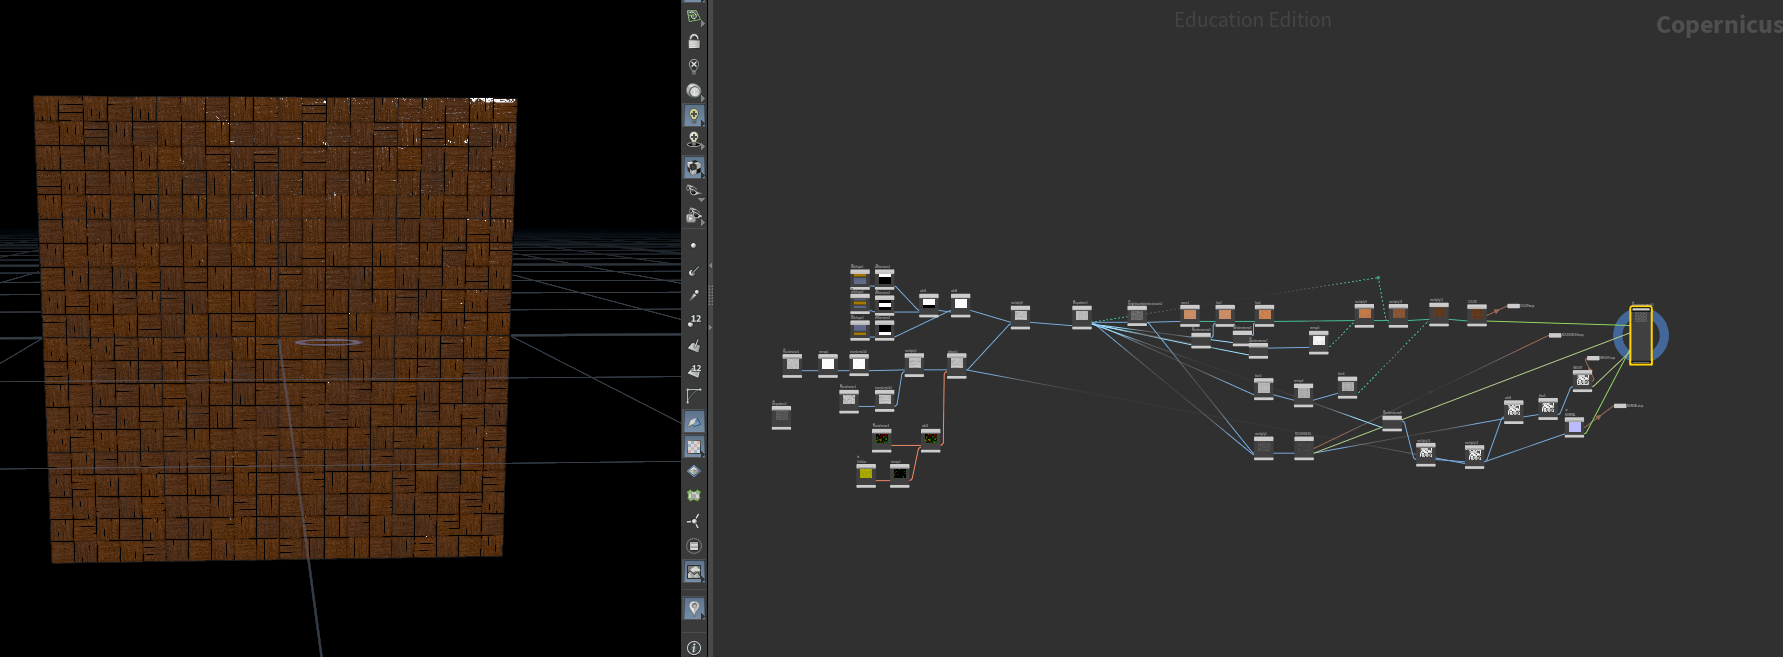Expand the eye visibility icon's dropdown arrow

pyautogui.click(x=701, y=198)
